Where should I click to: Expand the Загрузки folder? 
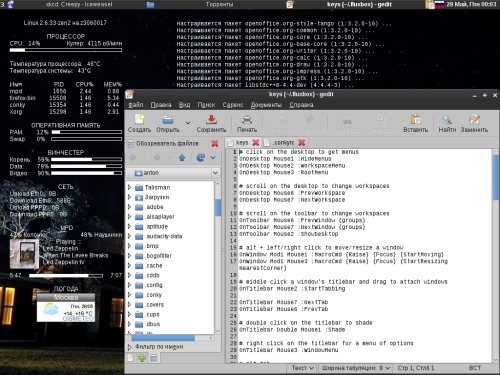[x=130, y=197]
